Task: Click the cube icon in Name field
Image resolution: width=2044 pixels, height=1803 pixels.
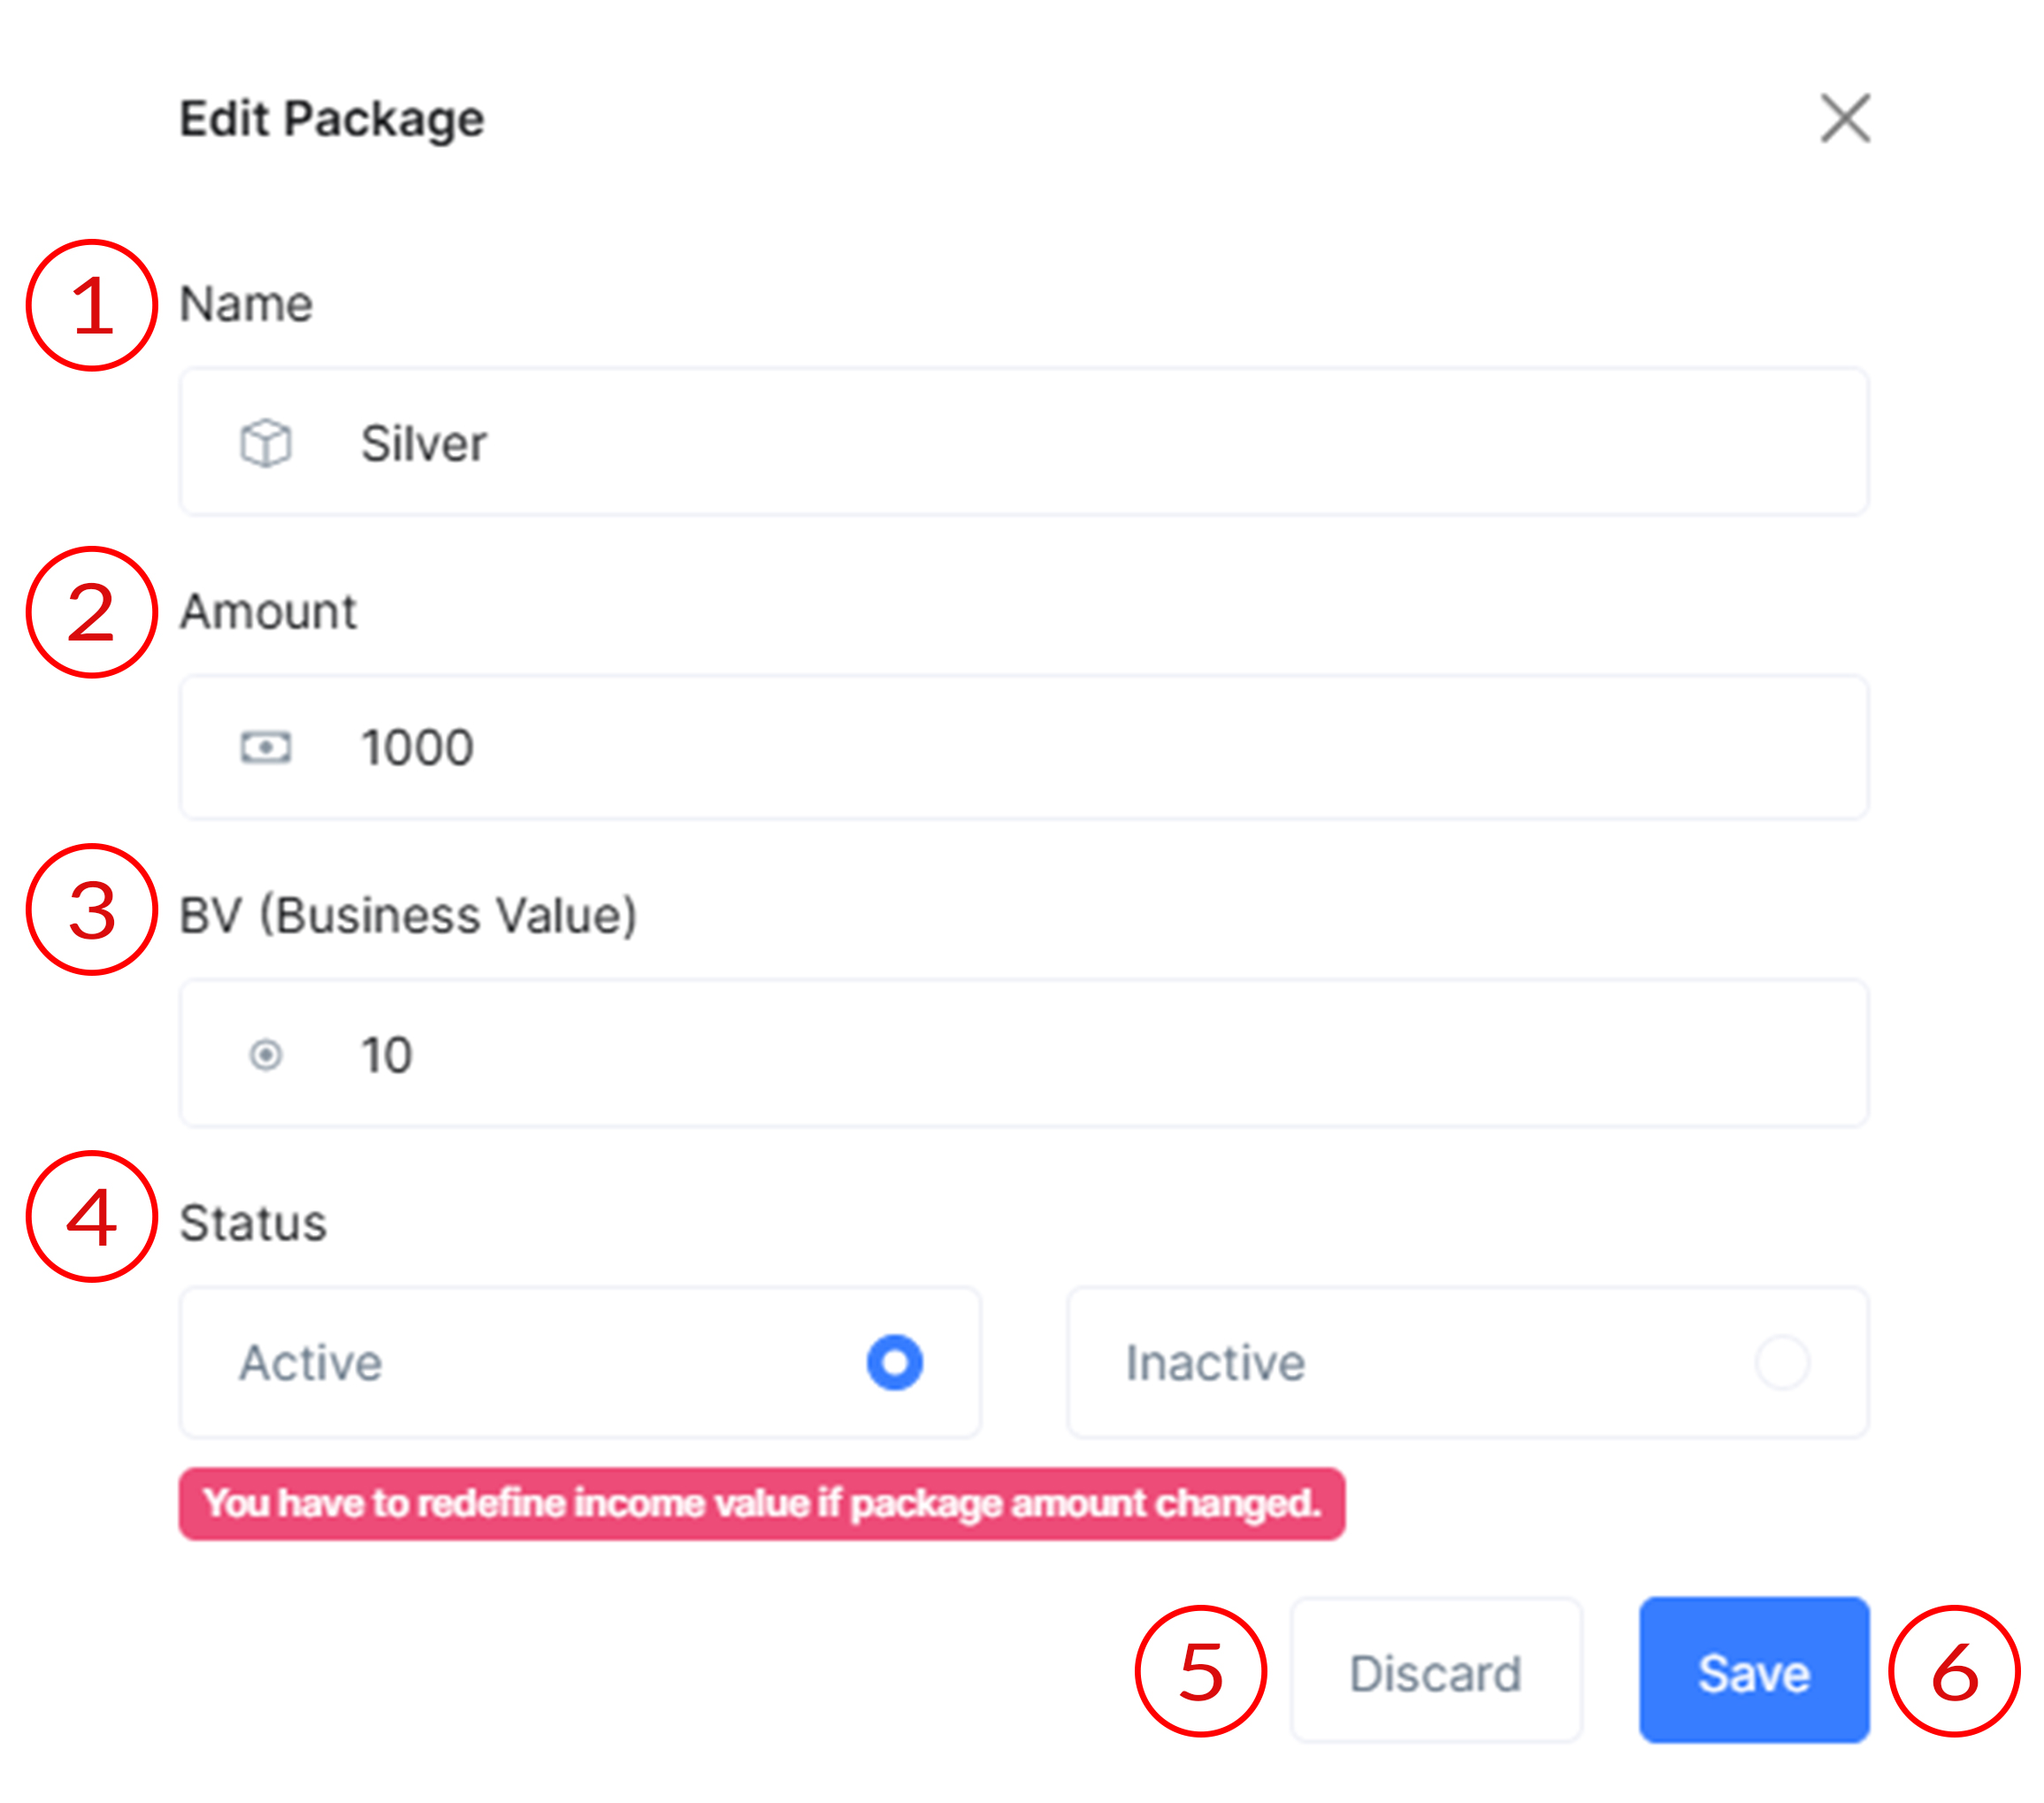Action: 266,443
